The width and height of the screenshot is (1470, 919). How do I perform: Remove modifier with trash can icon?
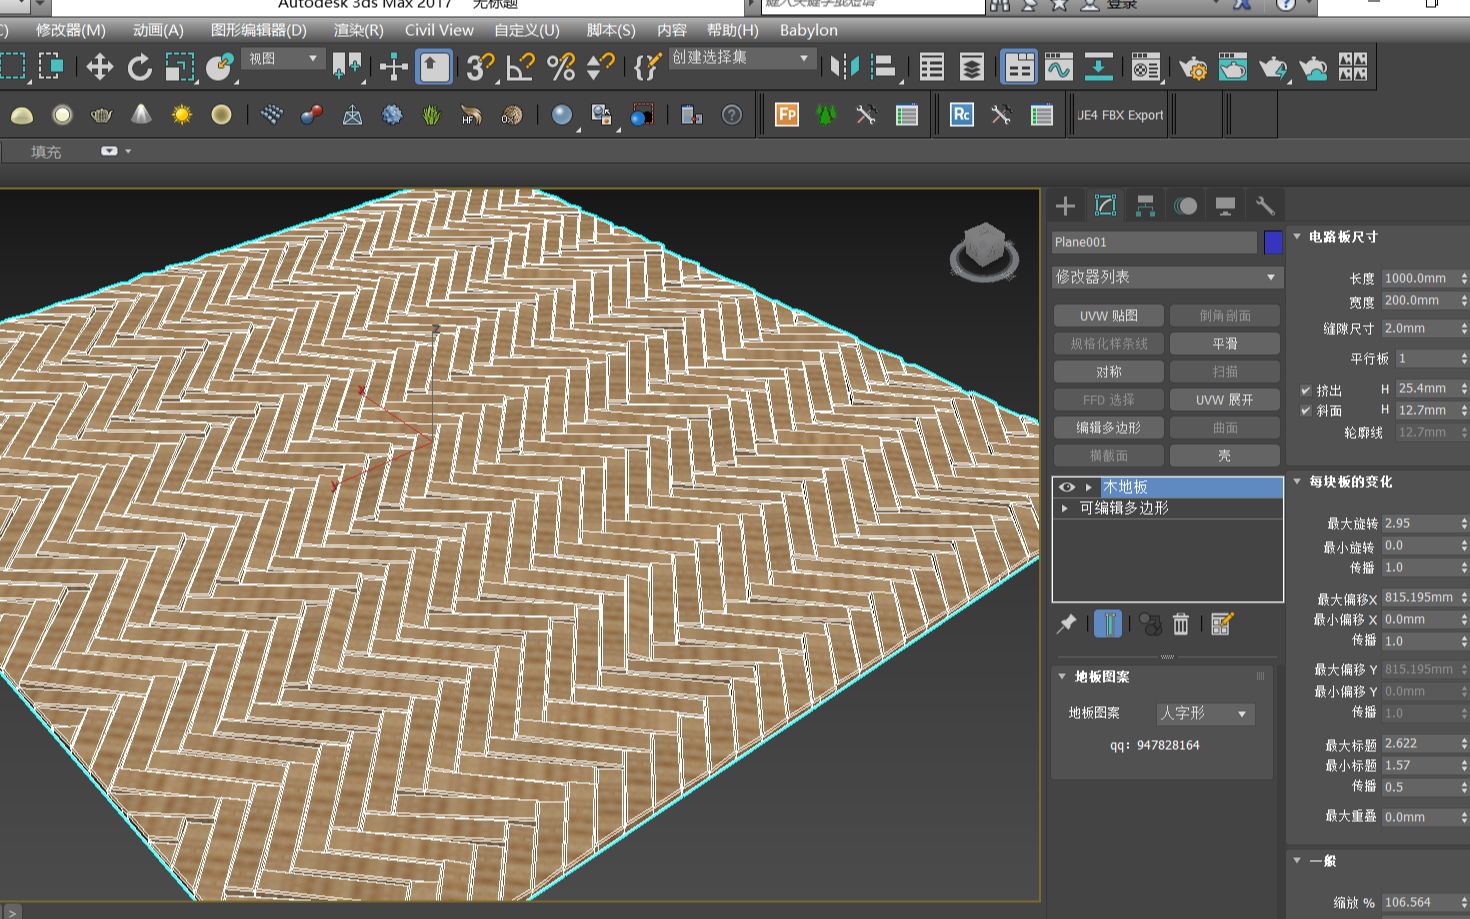[x=1180, y=625]
